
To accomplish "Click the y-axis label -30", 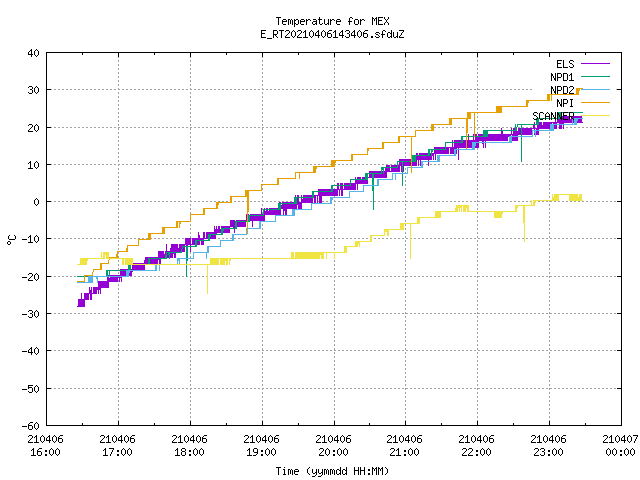I will click(31, 314).
